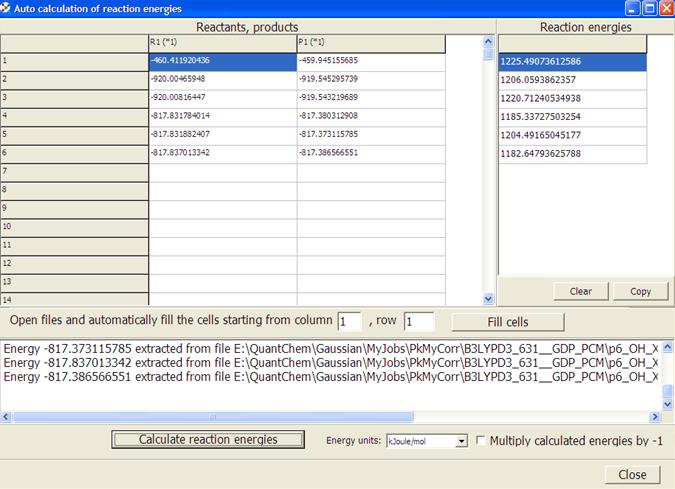Copy reaction energies with Copy button

[640, 292]
